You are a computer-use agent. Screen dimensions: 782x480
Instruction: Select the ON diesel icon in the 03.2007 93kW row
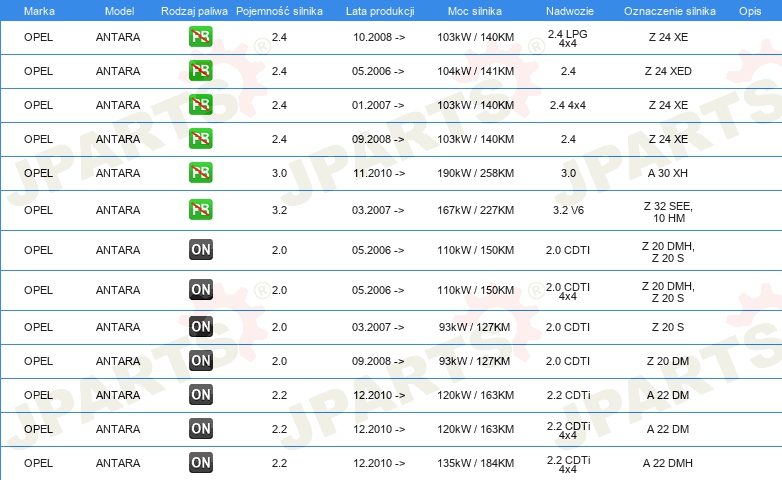pyautogui.click(x=200, y=326)
